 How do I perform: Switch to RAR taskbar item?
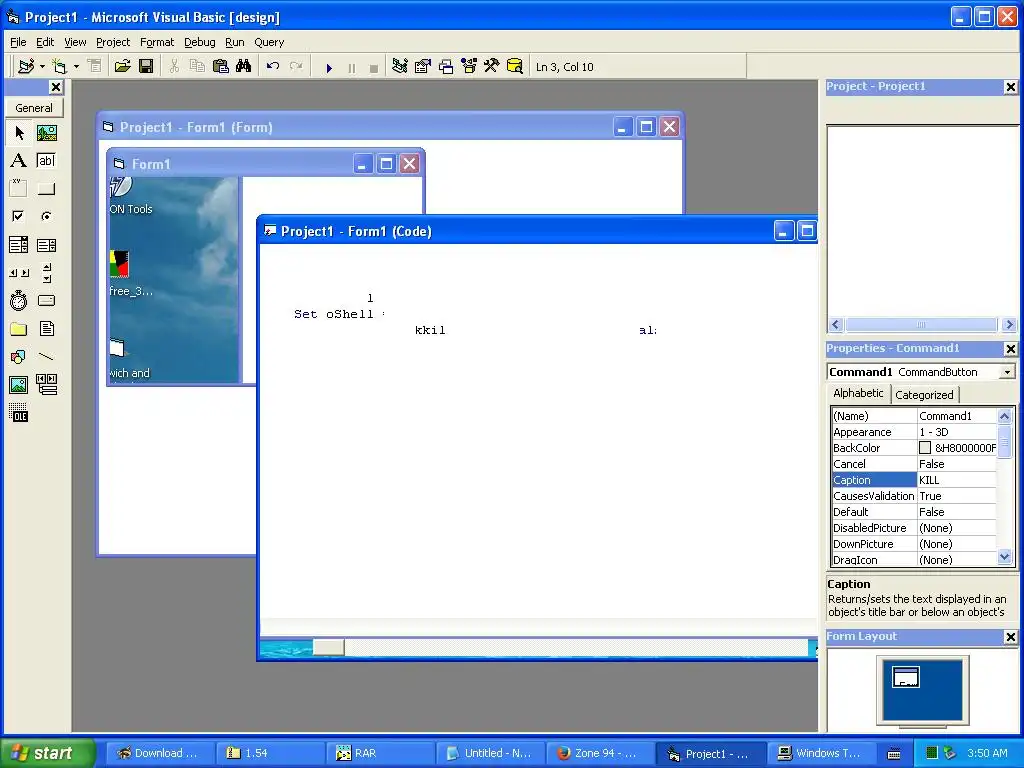pos(379,753)
